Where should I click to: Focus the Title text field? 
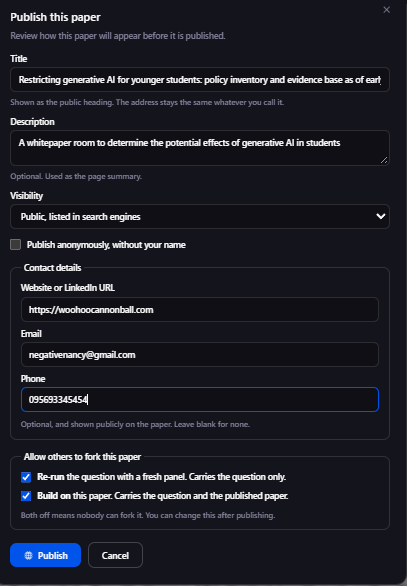tap(200, 80)
